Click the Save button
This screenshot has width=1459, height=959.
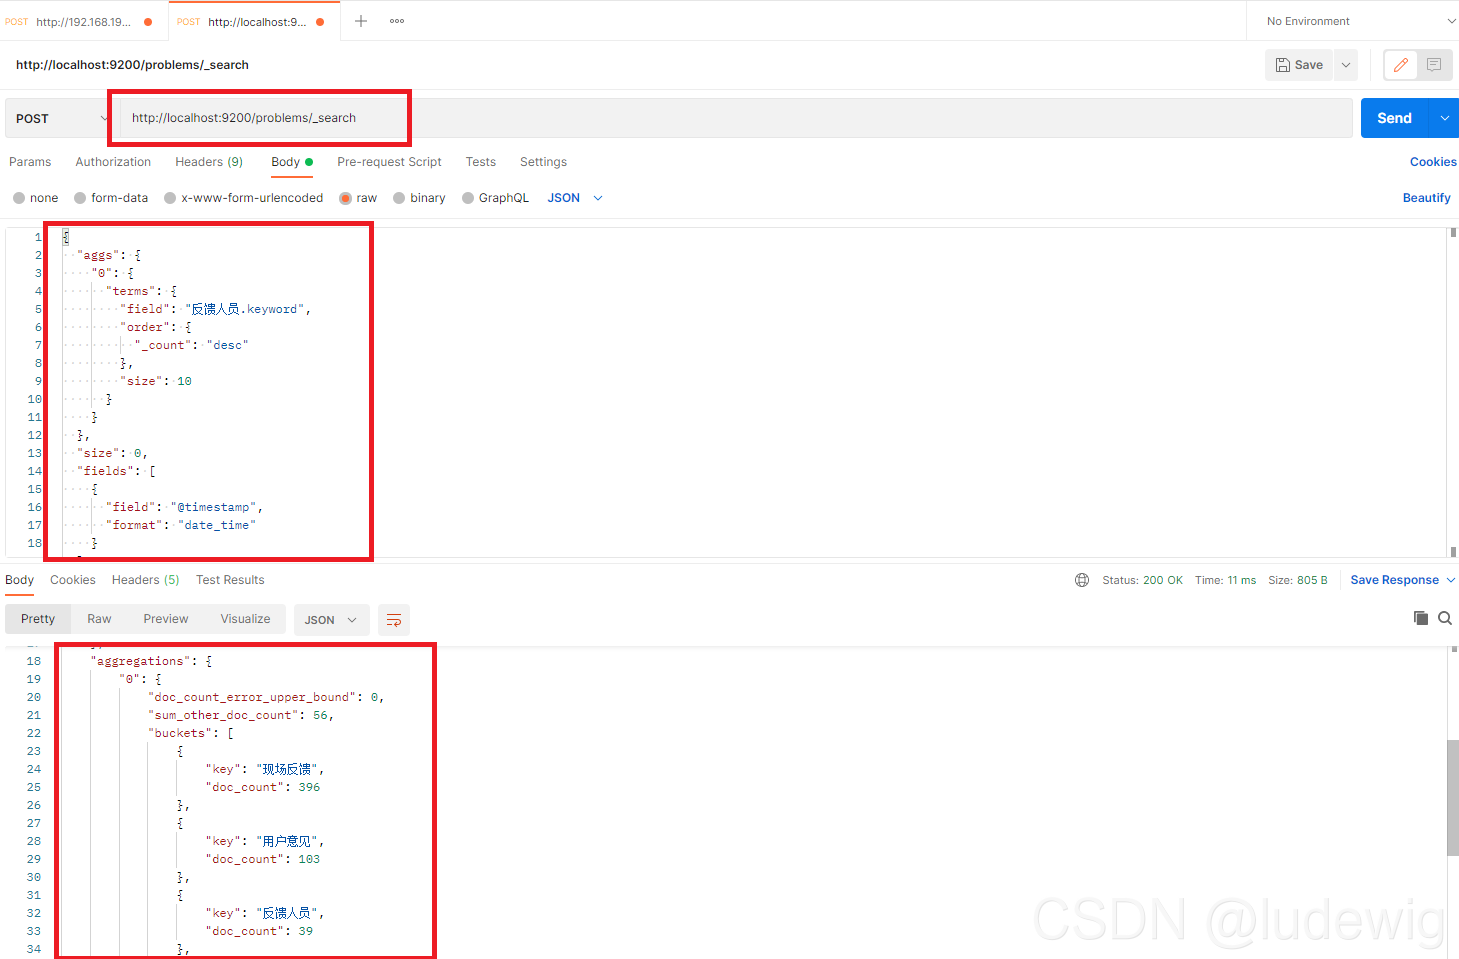point(1300,65)
